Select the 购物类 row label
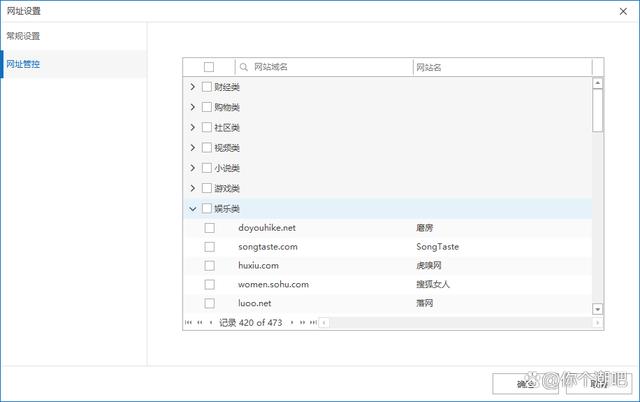 (x=227, y=107)
